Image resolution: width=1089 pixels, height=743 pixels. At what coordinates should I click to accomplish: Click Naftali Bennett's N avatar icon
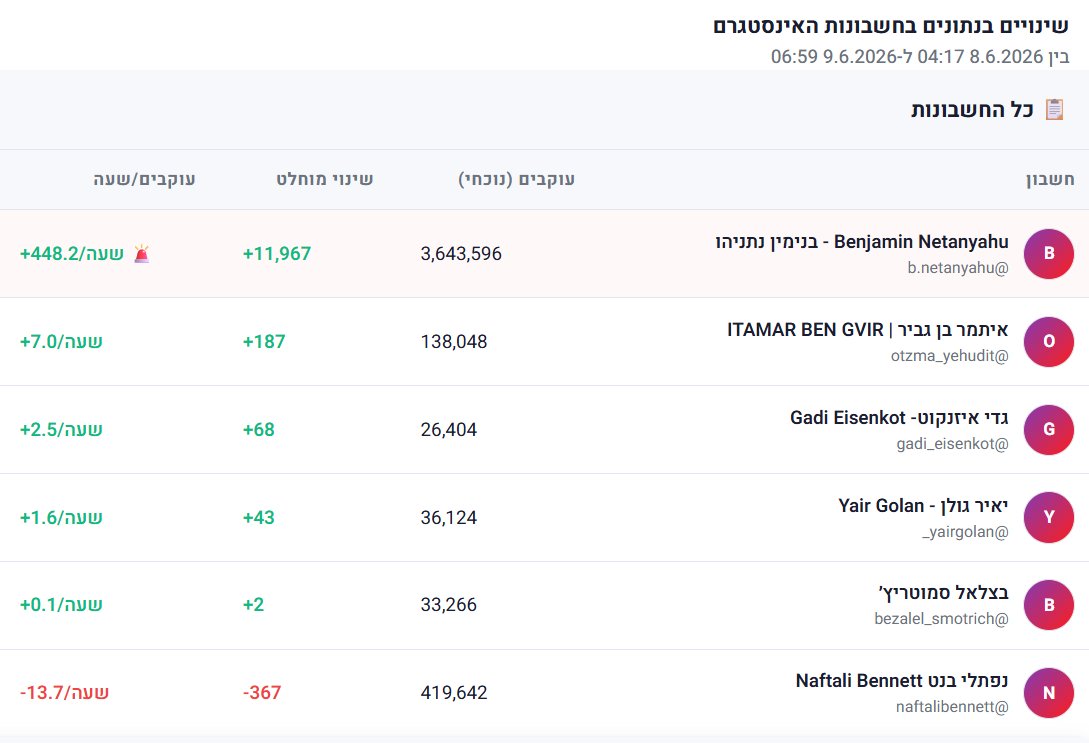1049,693
